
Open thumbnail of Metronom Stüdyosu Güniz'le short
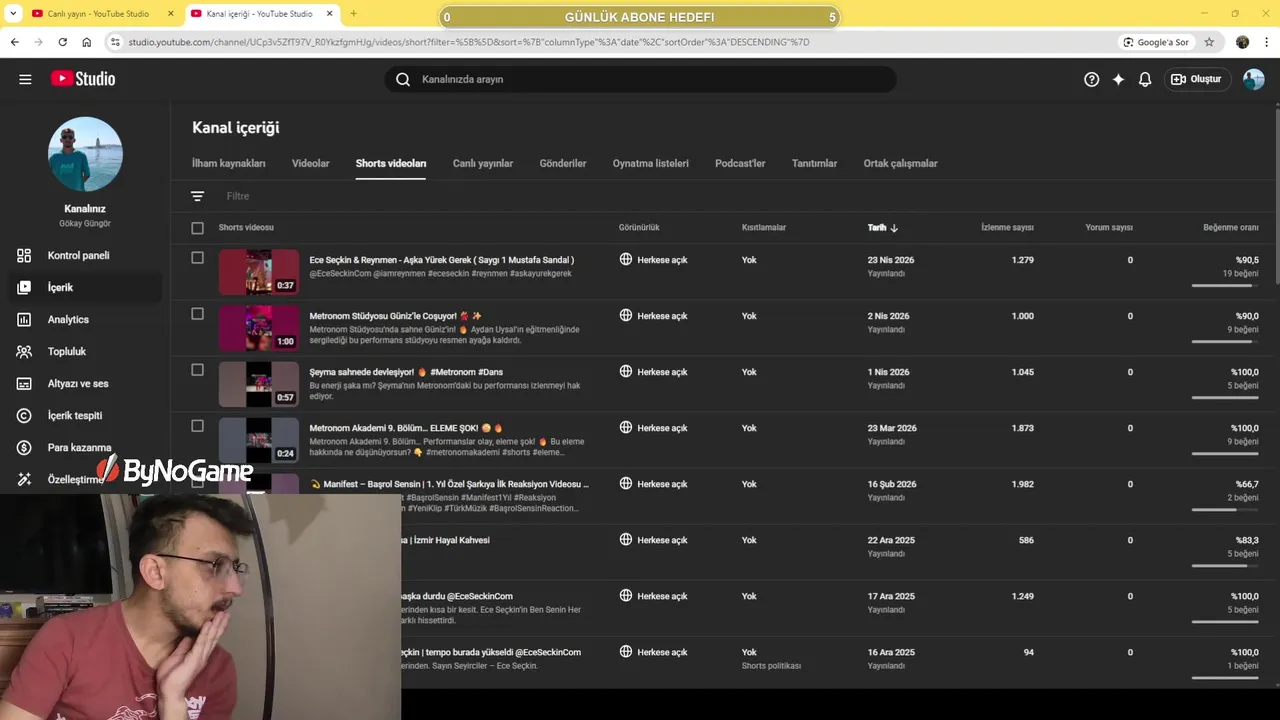[259, 328]
